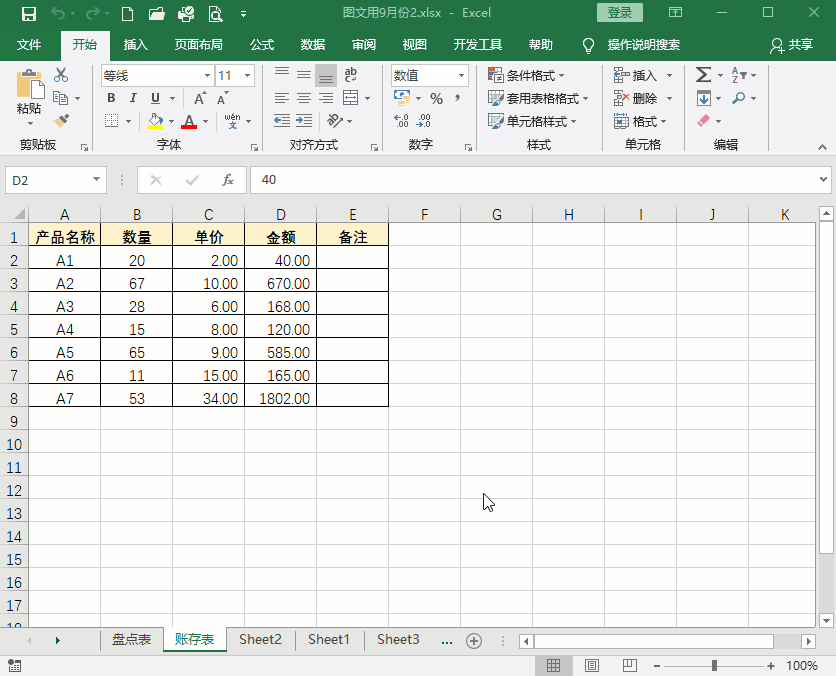This screenshot has height=676, width=836.
Task: Switch to the 页面布局 ribbon tab
Action: pyautogui.click(x=199, y=45)
